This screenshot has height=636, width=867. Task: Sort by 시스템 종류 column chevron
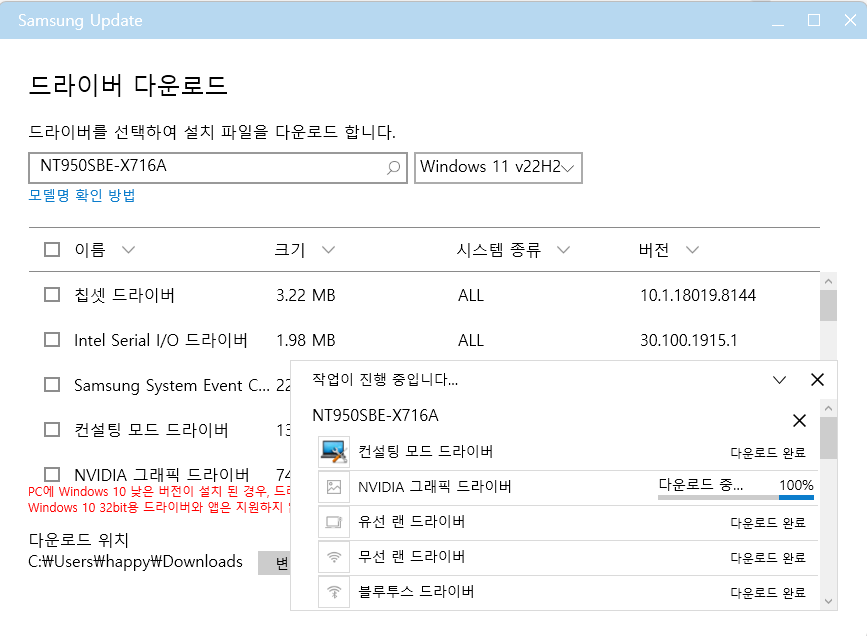point(563,250)
